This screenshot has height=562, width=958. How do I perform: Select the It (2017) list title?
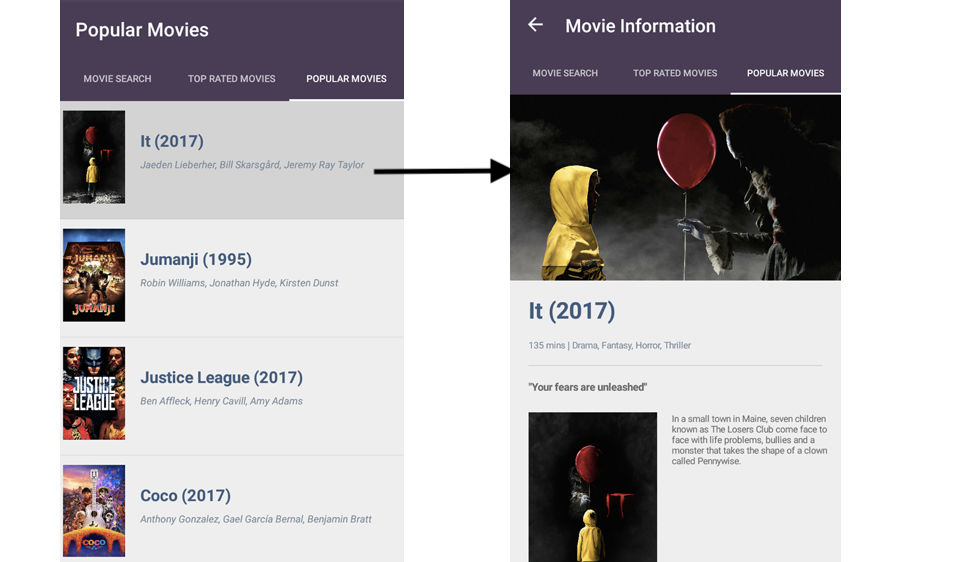tap(172, 141)
